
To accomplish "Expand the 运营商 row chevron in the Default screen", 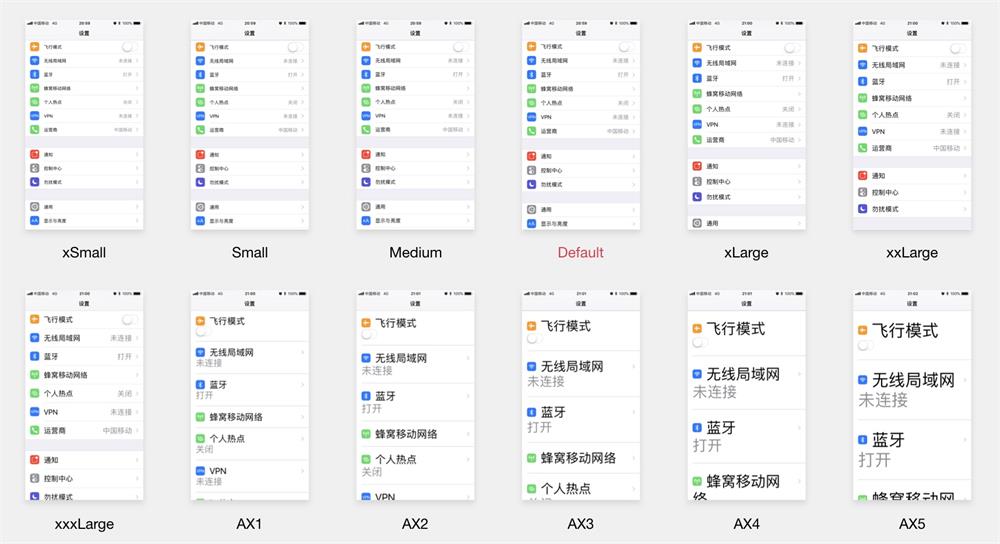I will 634,131.
